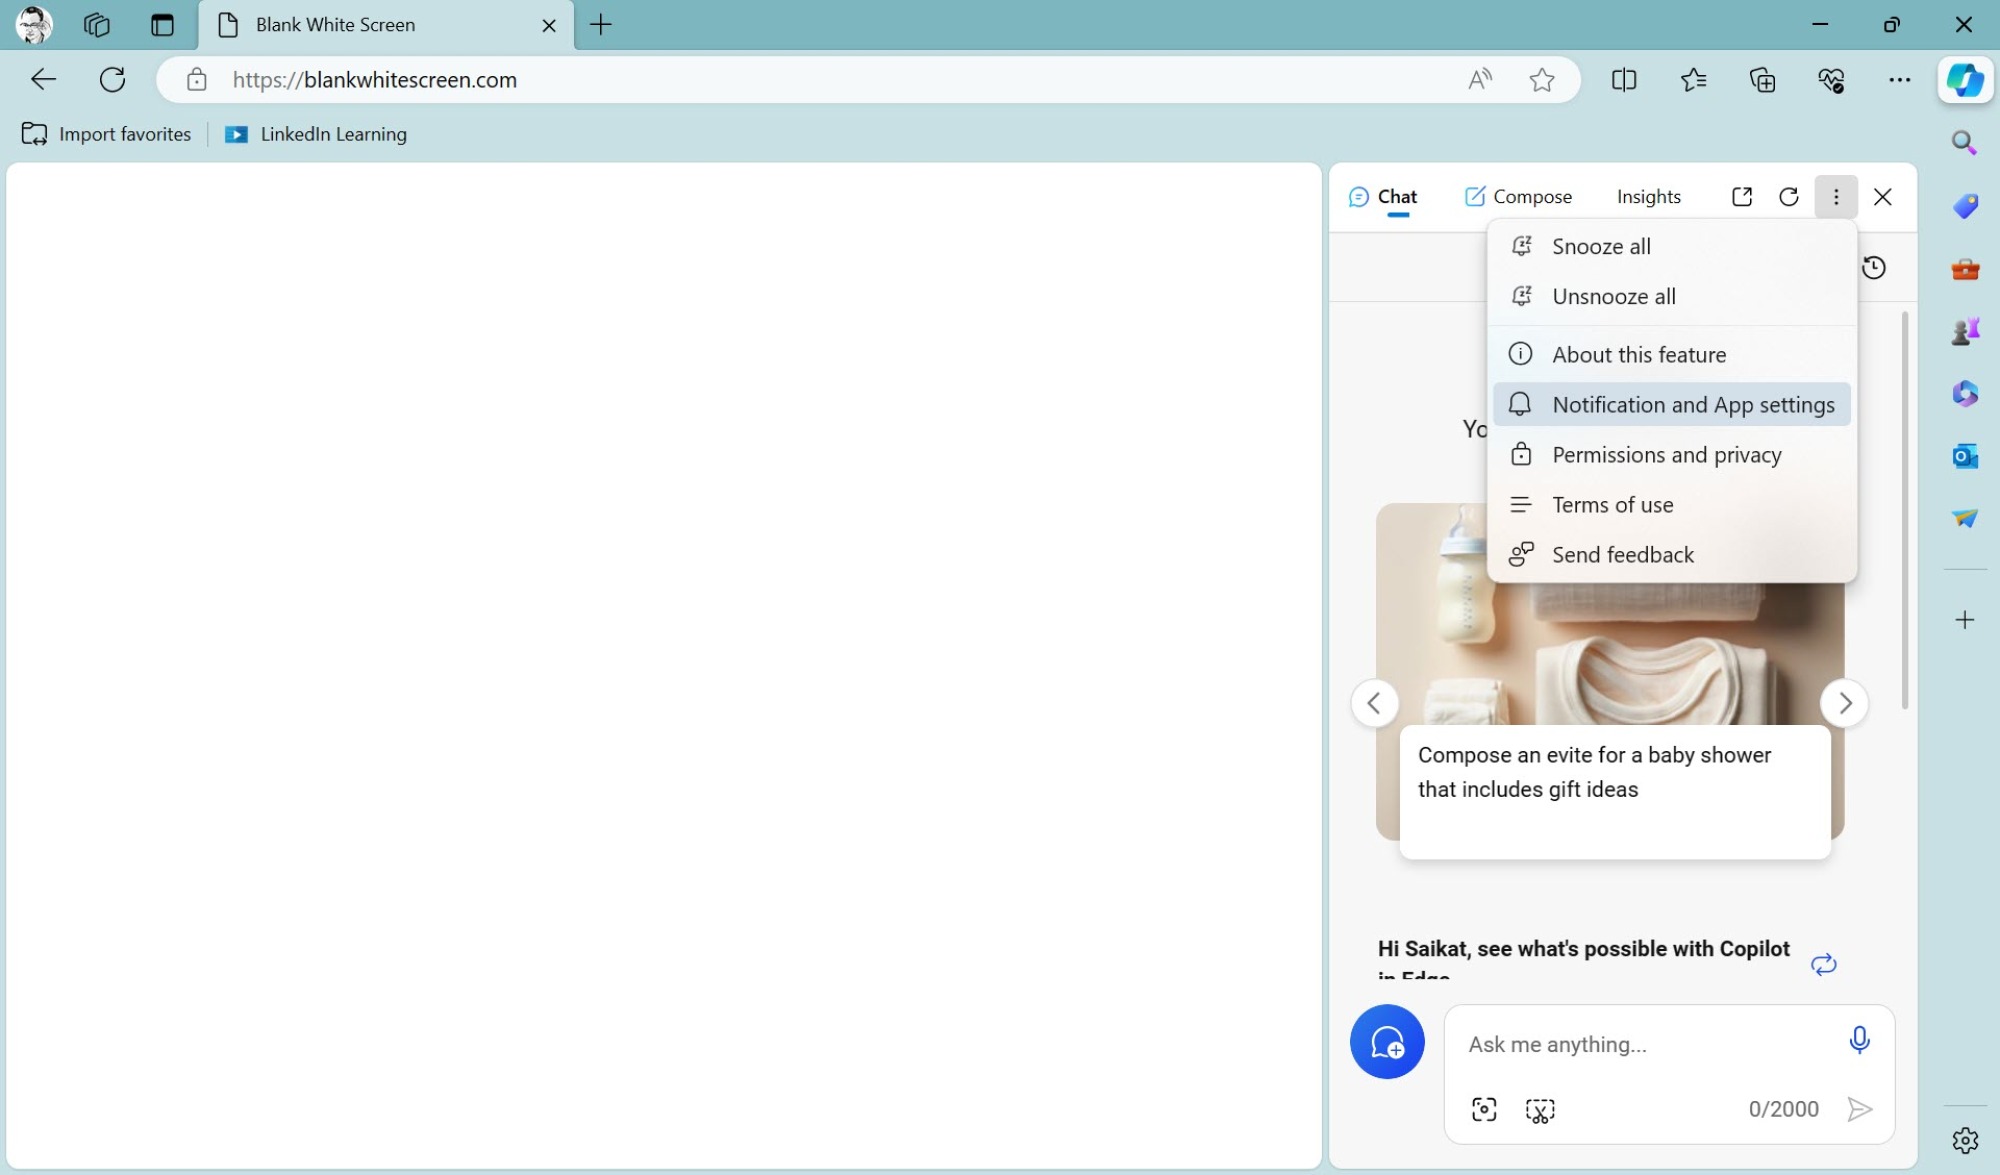This screenshot has width=2000, height=1175.
Task: Add a screenshot to the chat
Action: (x=1540, y=1110)
